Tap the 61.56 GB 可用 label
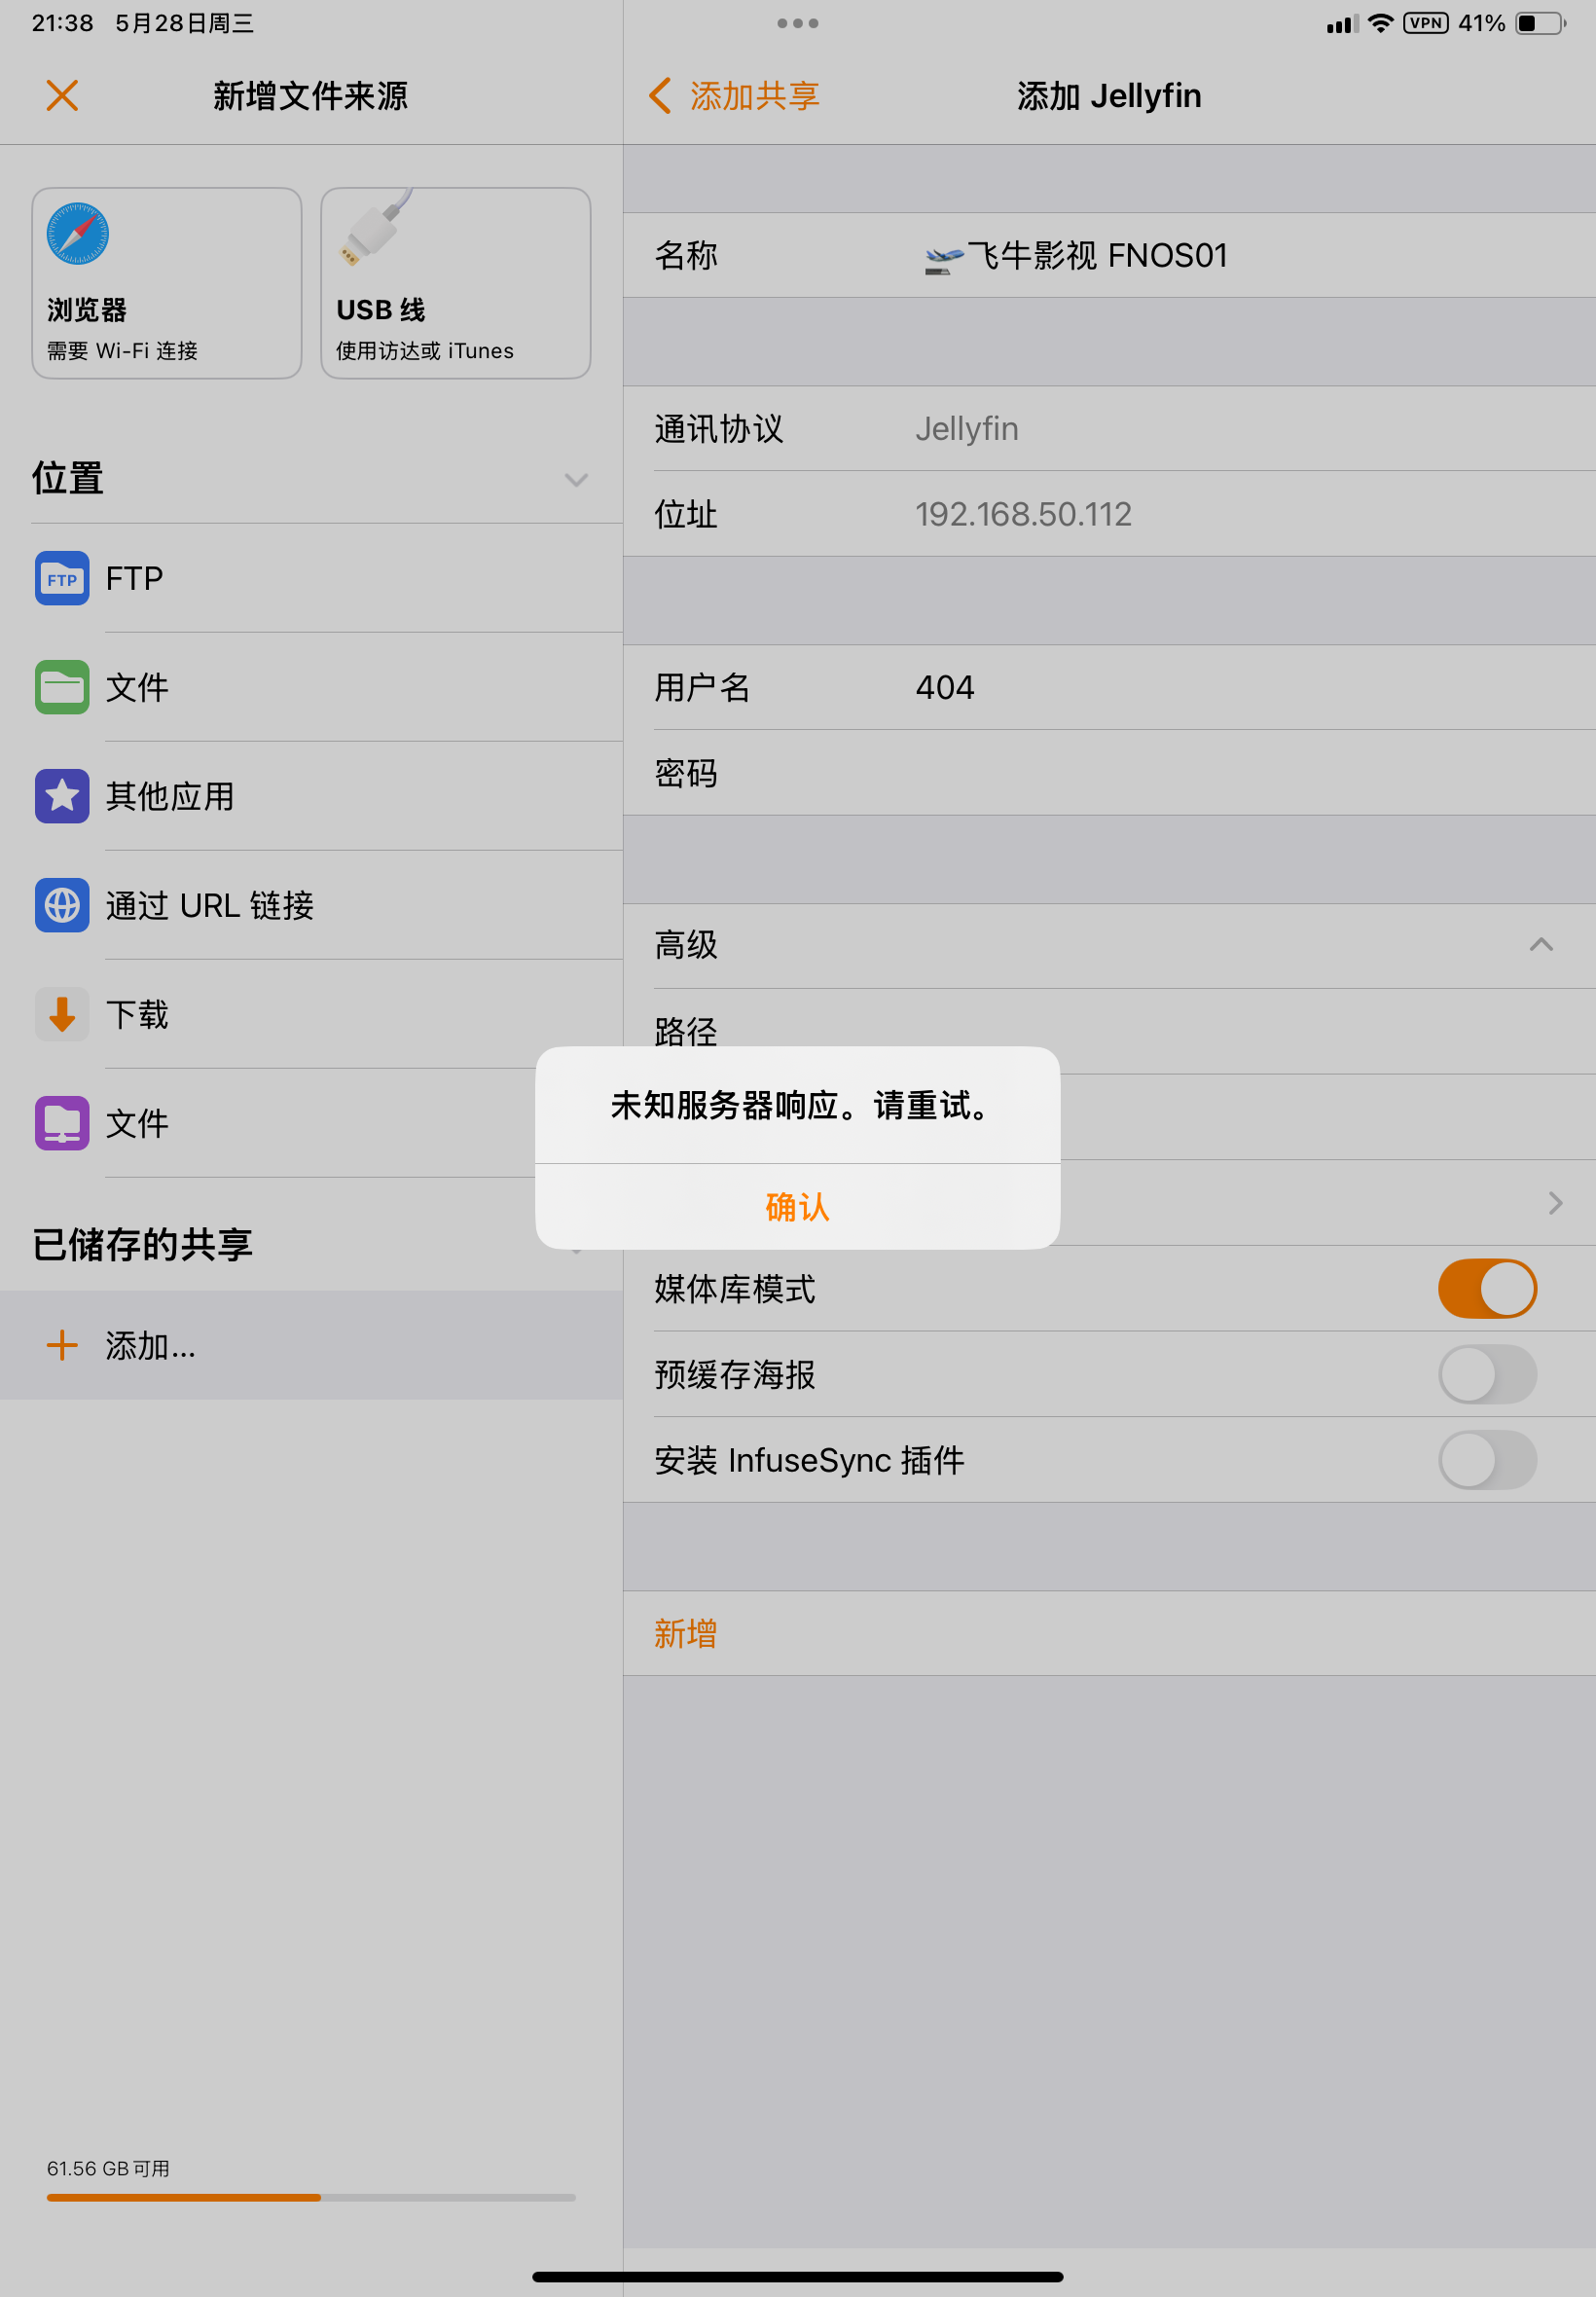 pyautogui.click(x=108, y=2168)
